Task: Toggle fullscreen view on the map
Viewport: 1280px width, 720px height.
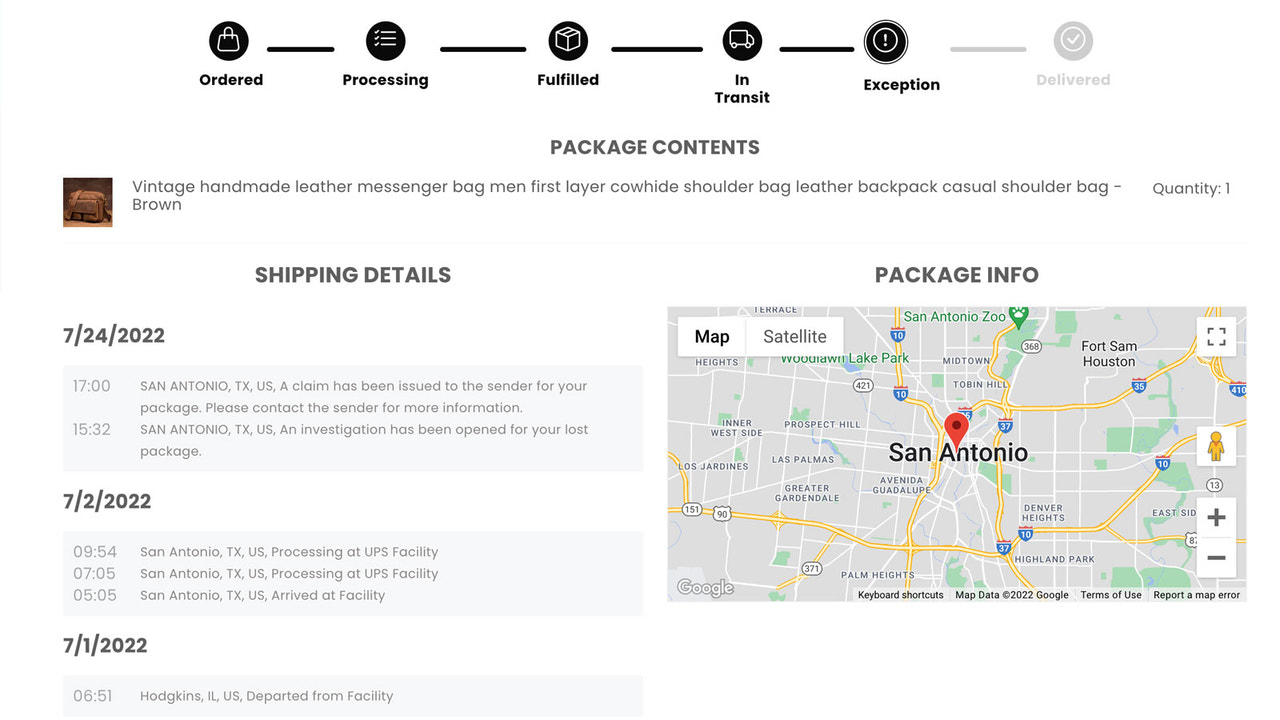Action: pyautogui.click(x=1216, y=336)
